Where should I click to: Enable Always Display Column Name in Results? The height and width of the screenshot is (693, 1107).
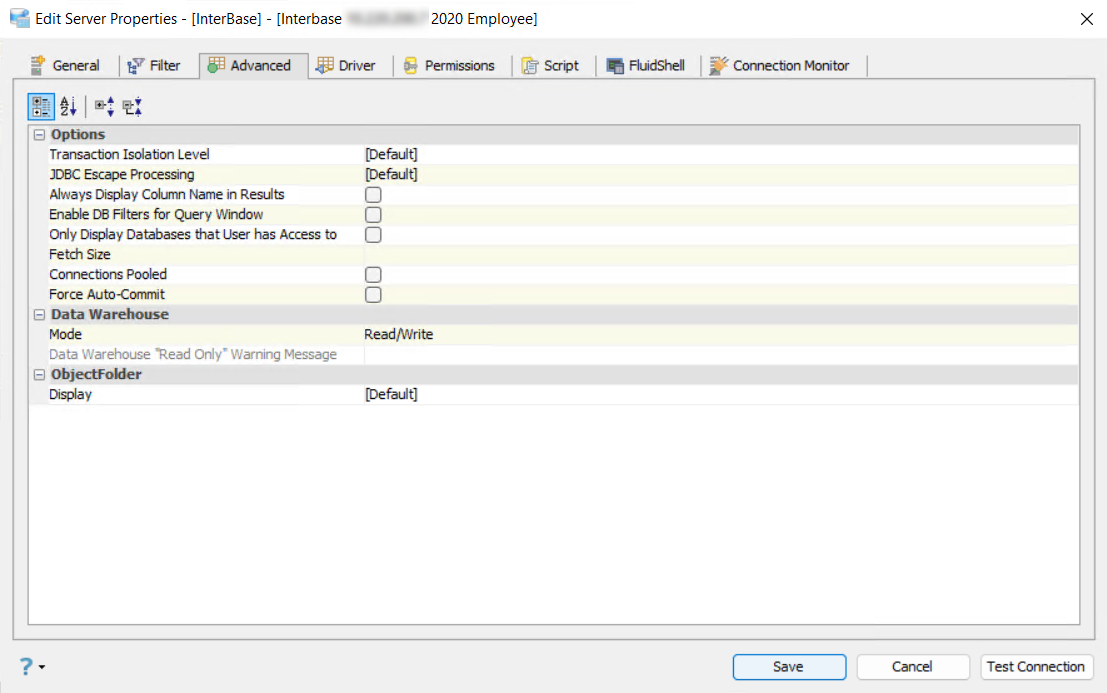tap(373, 195)
